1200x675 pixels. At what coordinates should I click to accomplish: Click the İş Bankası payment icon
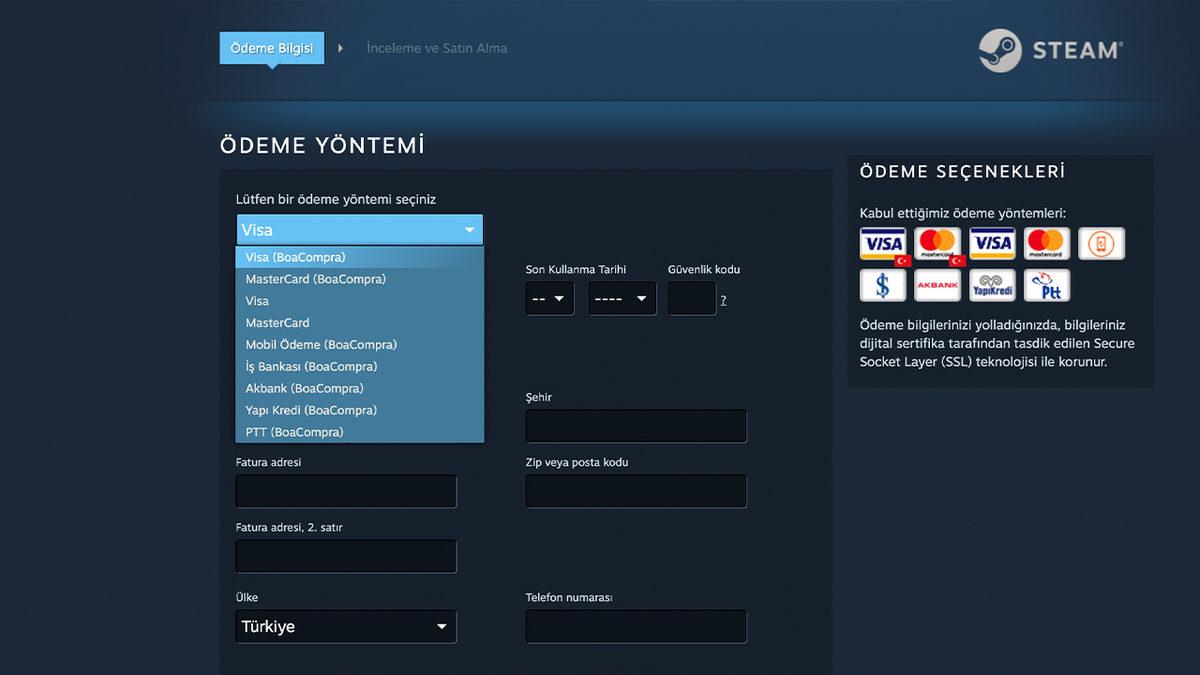(x=883, y=285)
